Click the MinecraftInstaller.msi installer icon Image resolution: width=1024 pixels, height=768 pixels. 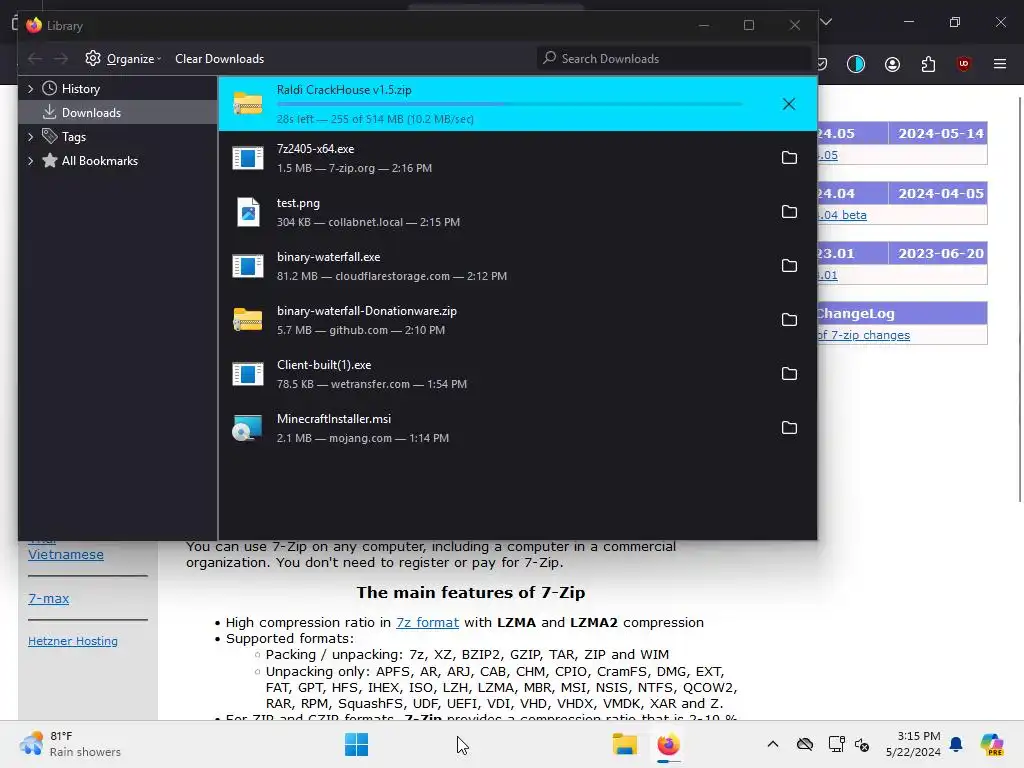coord(248,428)
